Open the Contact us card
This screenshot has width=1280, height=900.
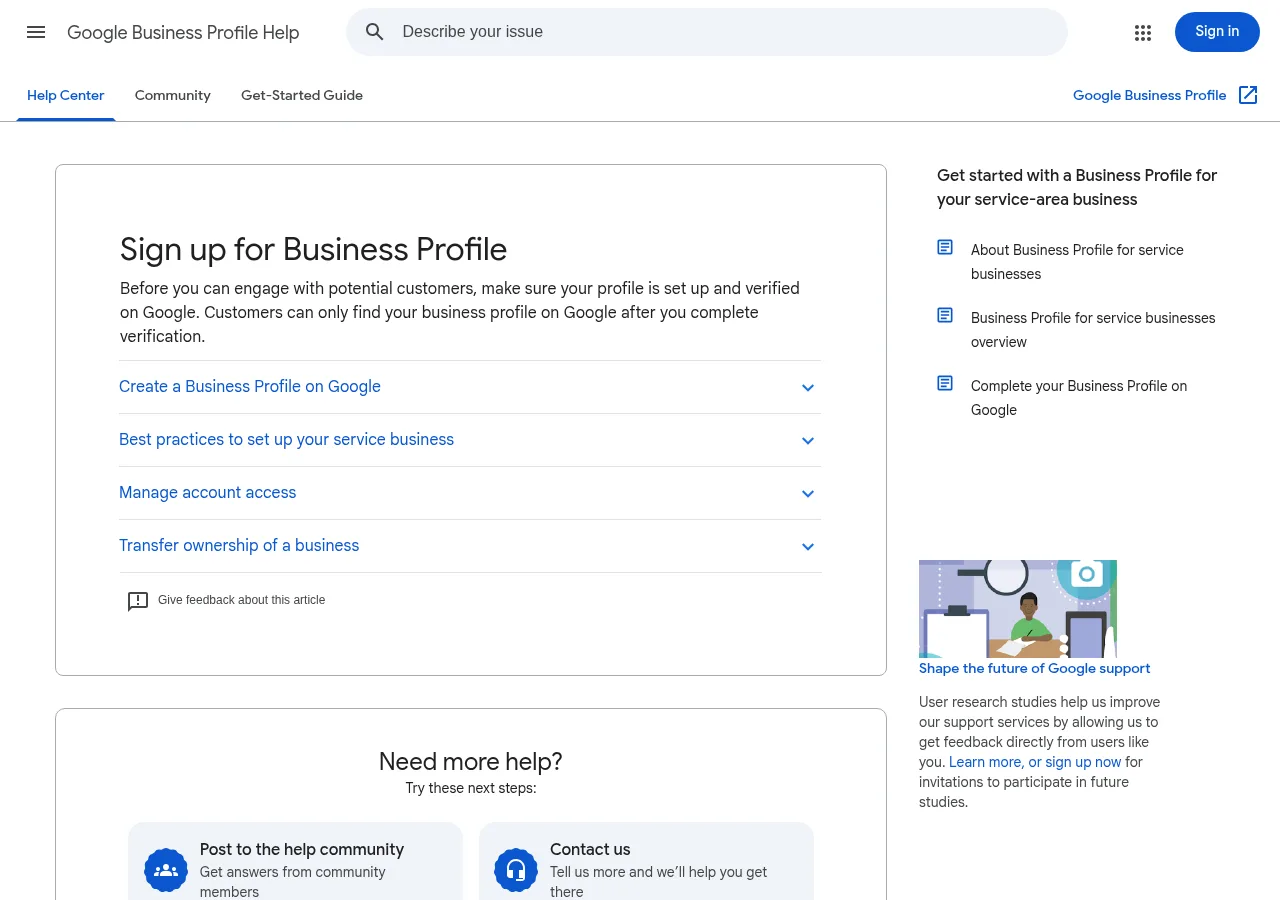(x=646, y=863)
